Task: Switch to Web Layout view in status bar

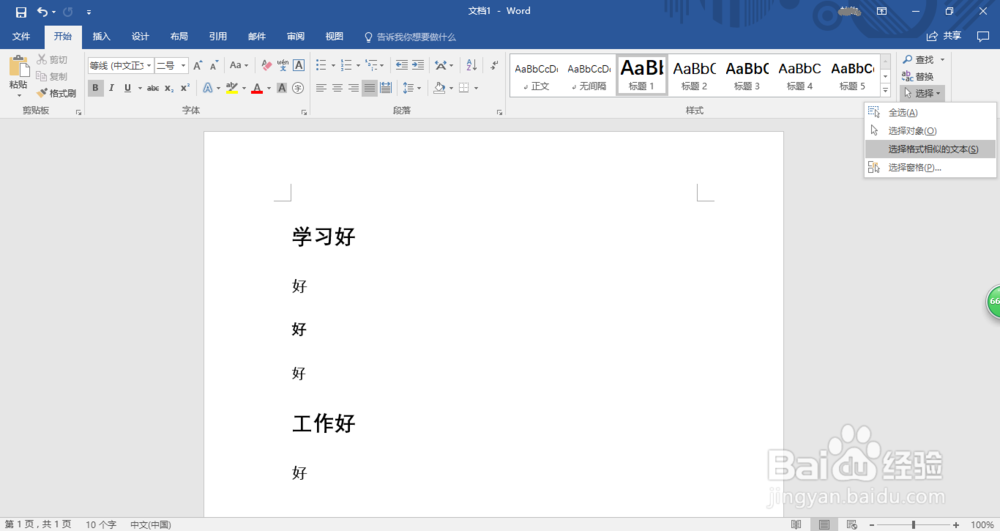Action: (852, 525)
